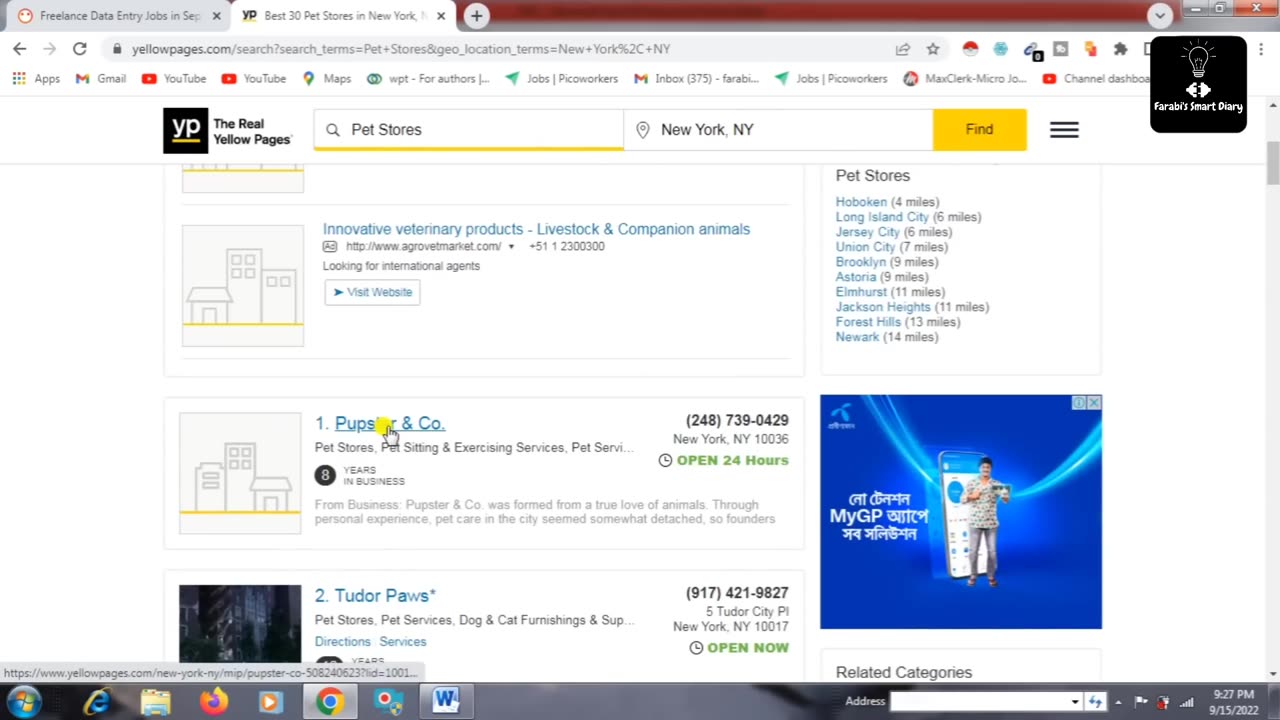This screenshot has height=720, width=1280.
Task: Click Services under Tudor Paws
Action: [x=403, y=642]
